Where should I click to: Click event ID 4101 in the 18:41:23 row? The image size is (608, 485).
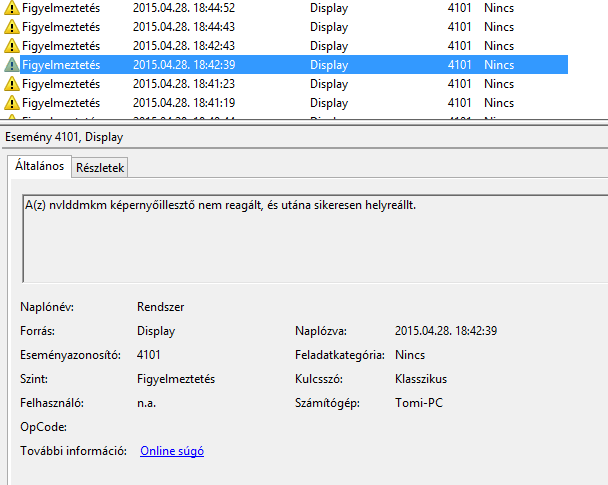click(460, 83)
